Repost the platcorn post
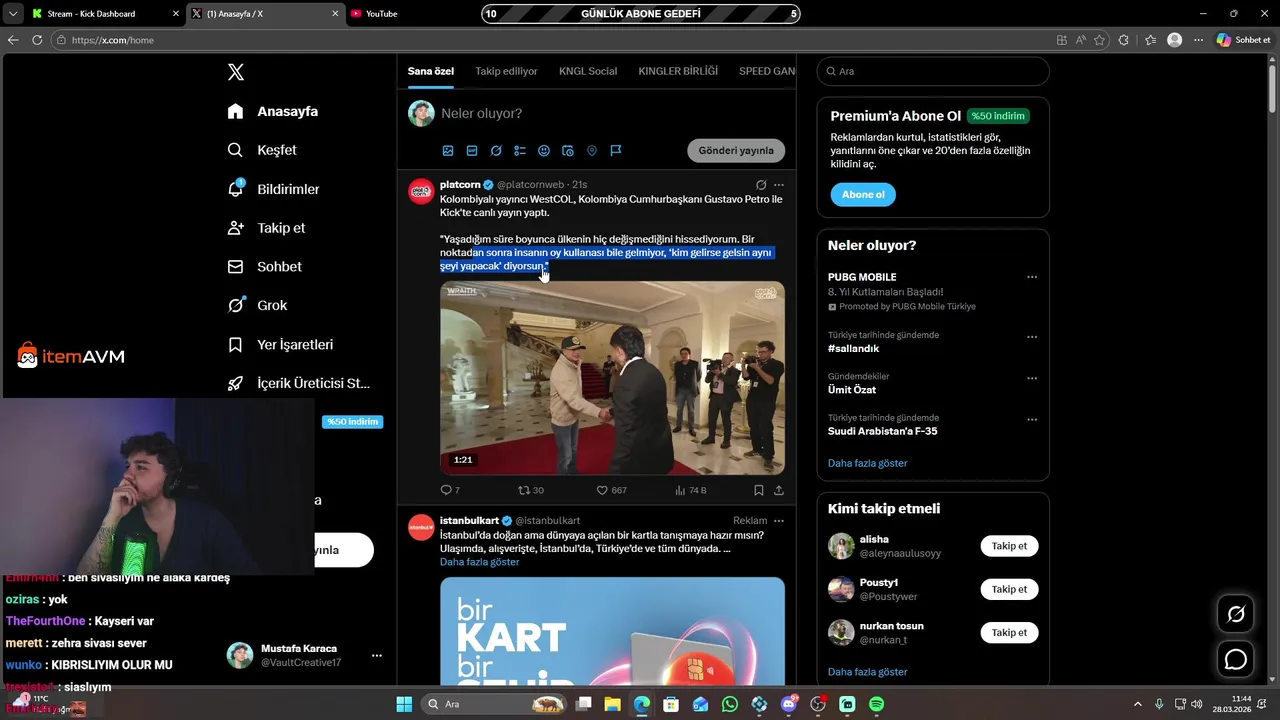Image resolution: width=1280 pixels, height=720 pixels. tap(530, 490)
